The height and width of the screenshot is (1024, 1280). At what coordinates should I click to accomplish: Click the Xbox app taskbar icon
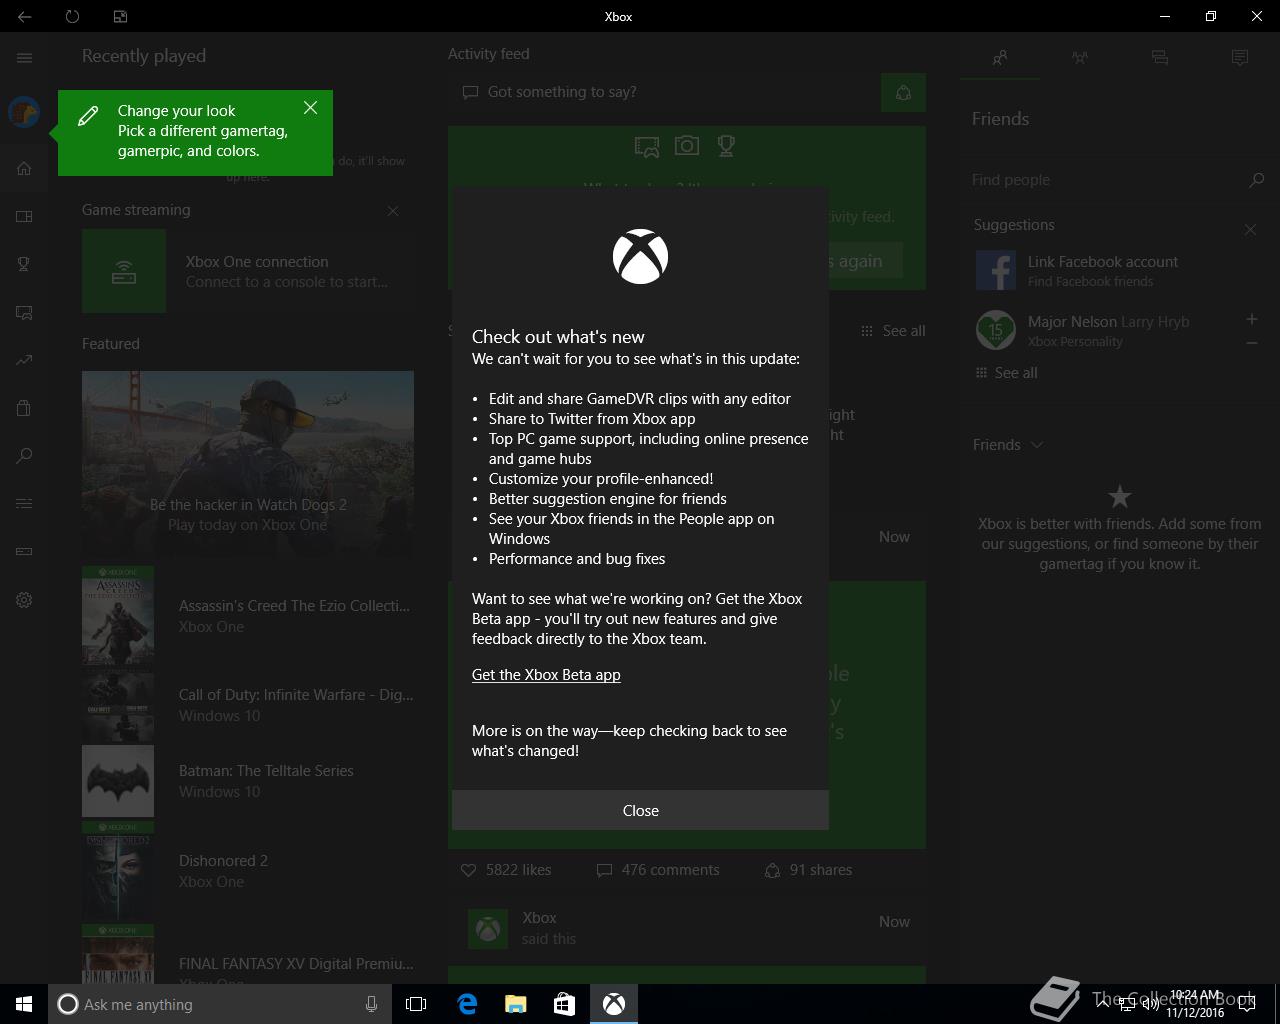click(614, 1004)
